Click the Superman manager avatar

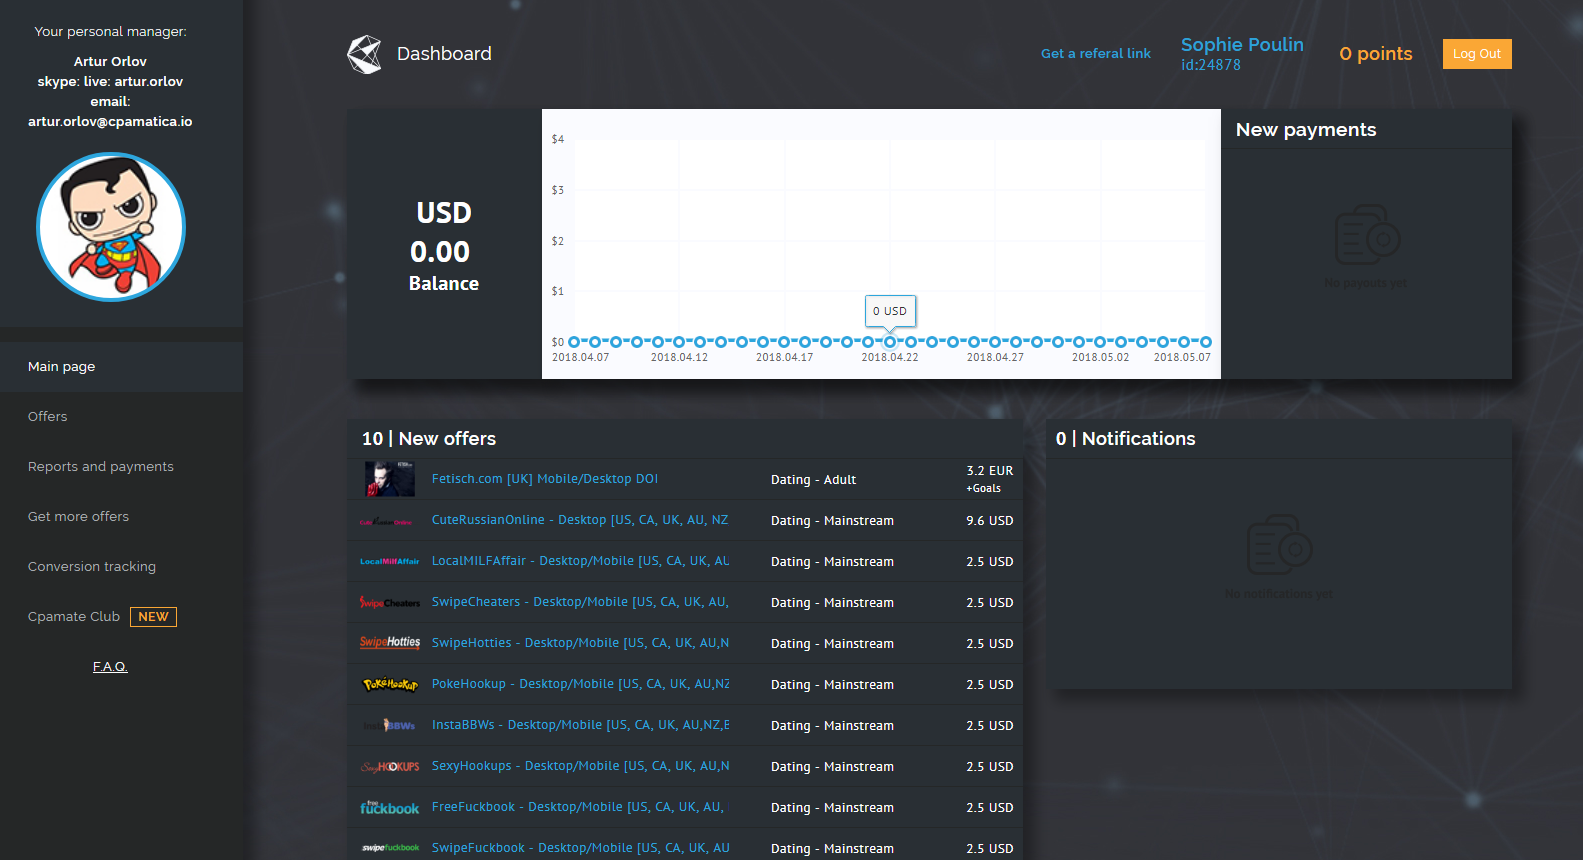tap(111, 227)
